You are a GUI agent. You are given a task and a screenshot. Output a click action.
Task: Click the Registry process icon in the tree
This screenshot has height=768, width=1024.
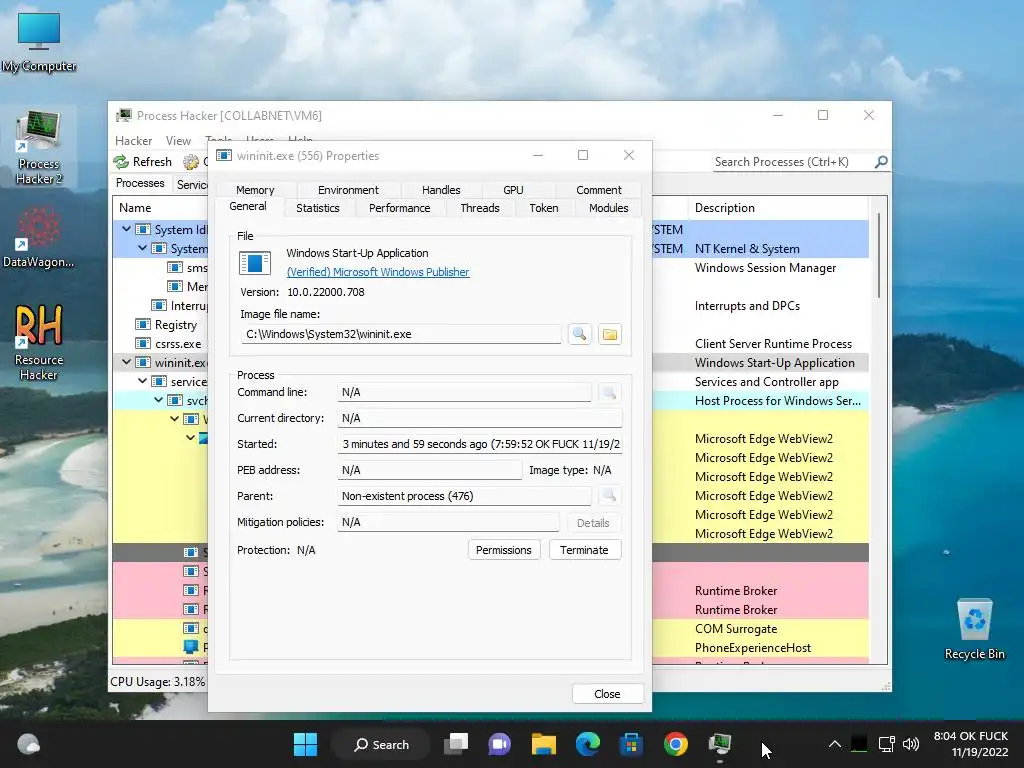tap(142, 325)
